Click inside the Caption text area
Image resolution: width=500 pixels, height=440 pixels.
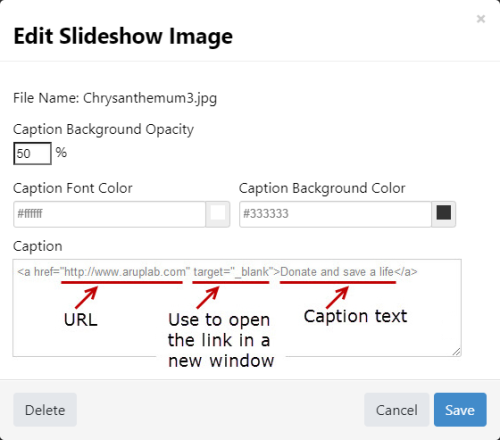[x=237, y=308]
